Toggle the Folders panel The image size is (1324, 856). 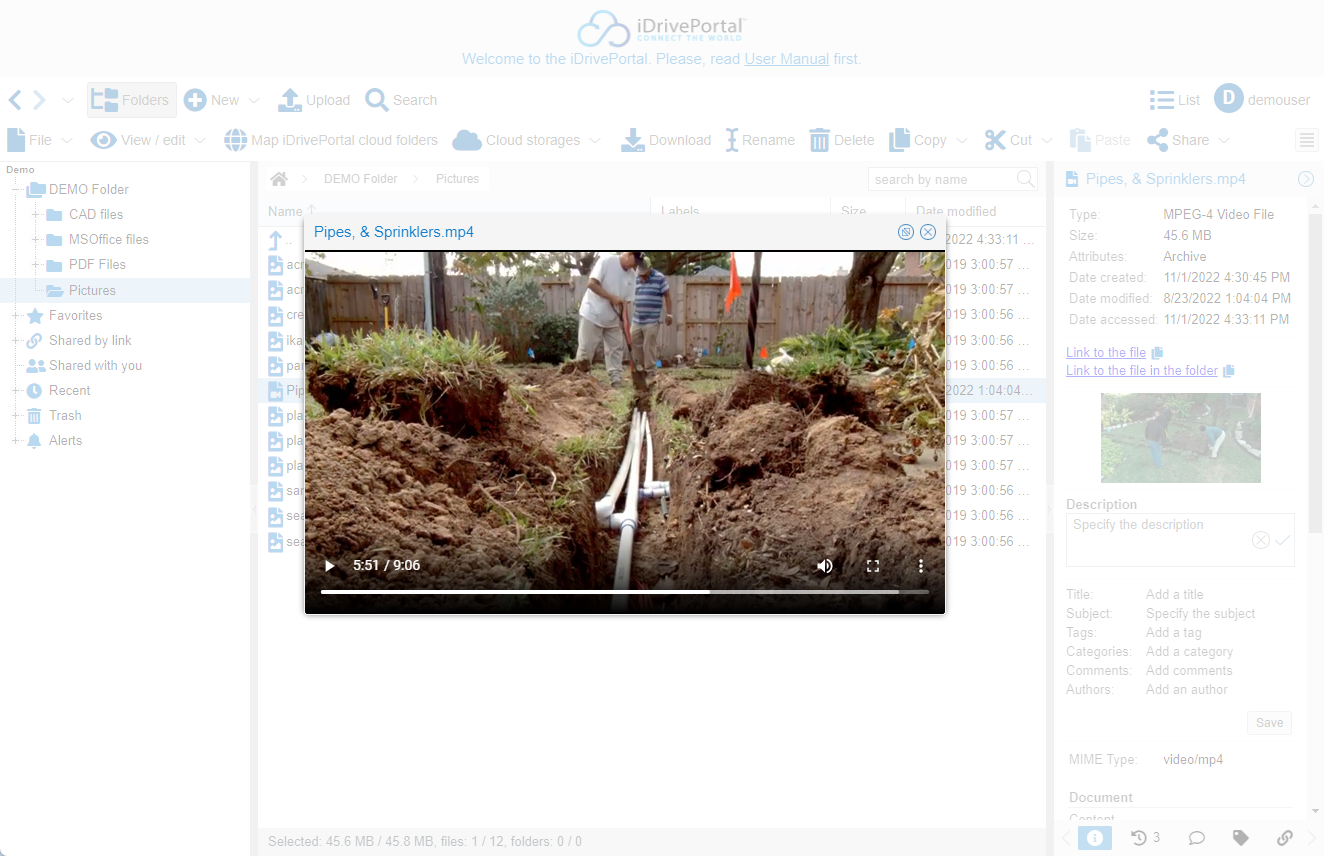[x=132, y=100]
